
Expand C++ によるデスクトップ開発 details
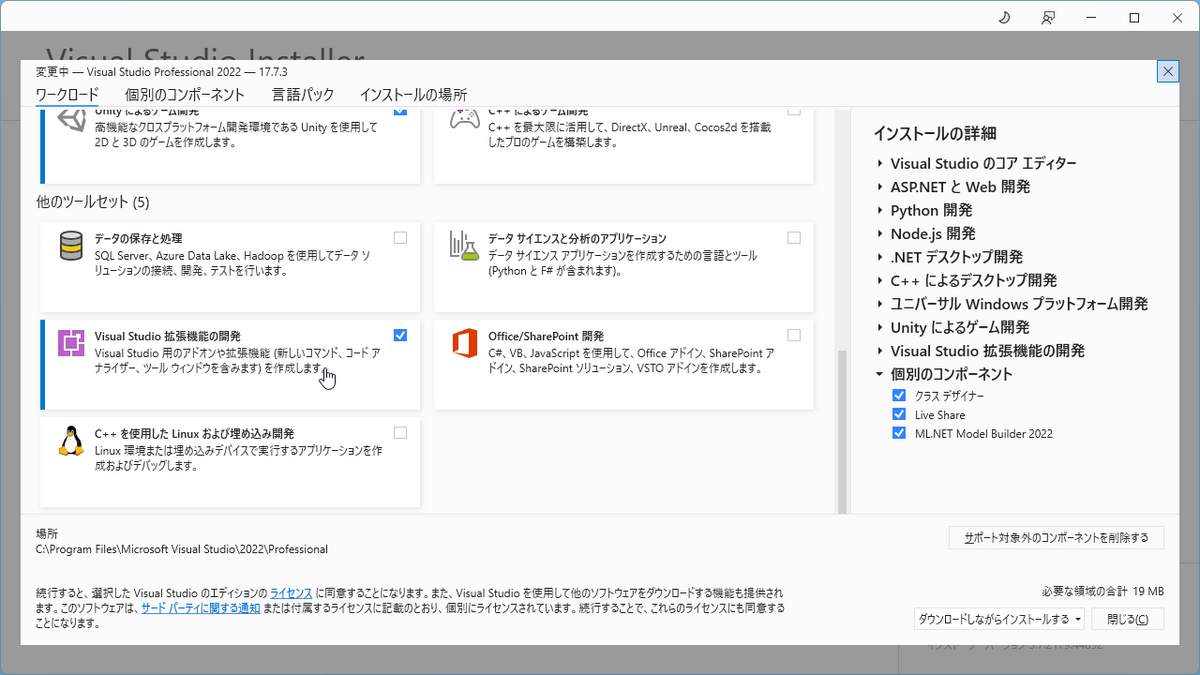[x=879, y=281]
